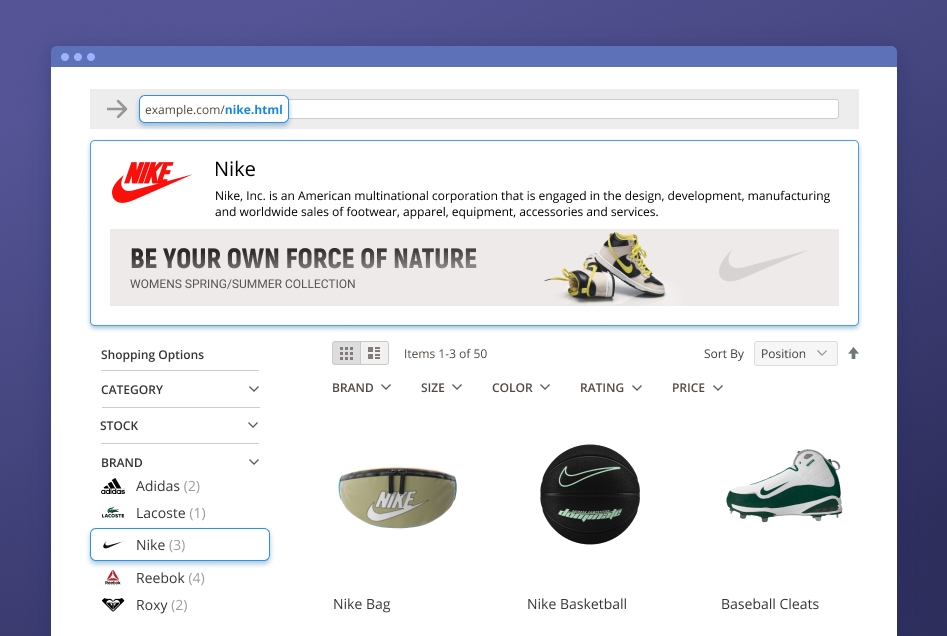Click the Nike swoosh in brand filter
This screenshot has height=636, width=947.
pyautogui.click(x=113, y=545)
